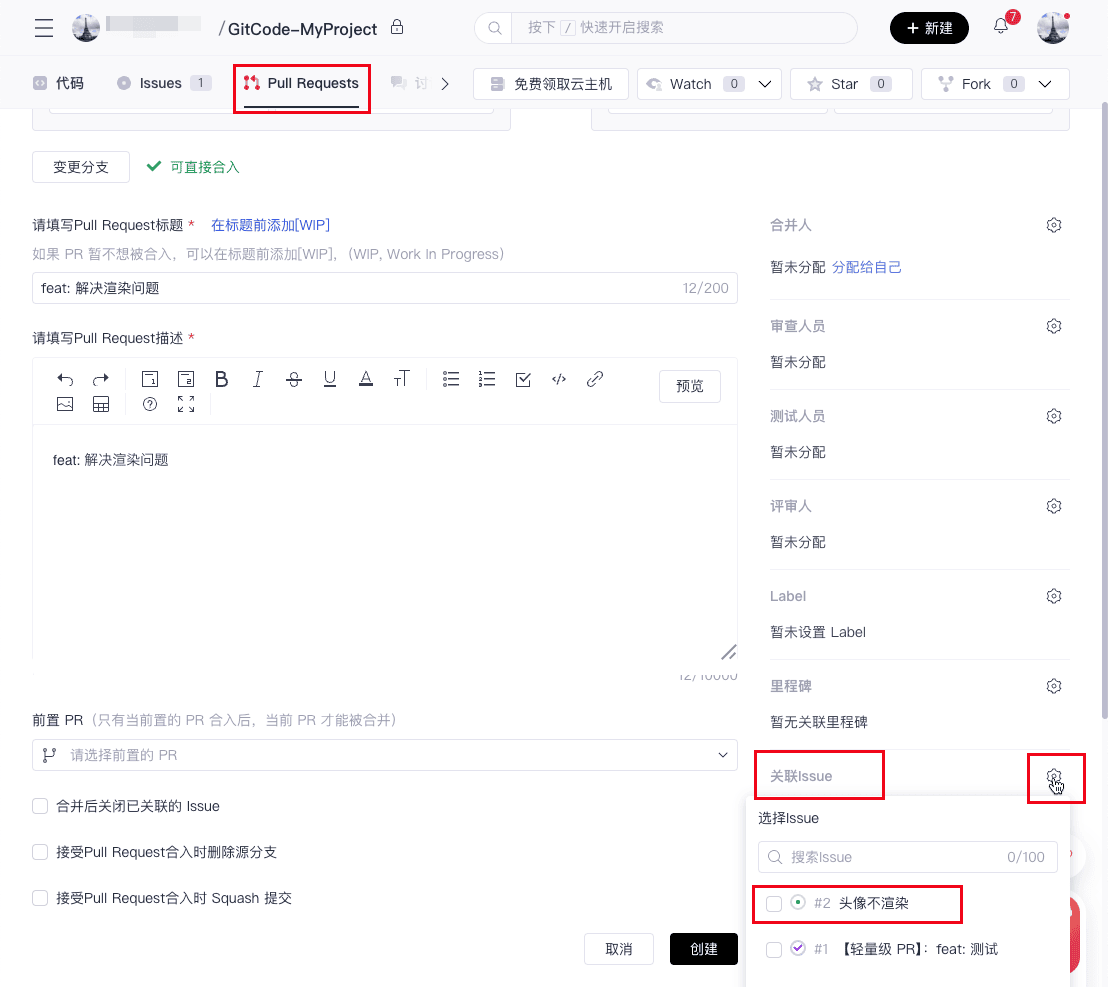Switch to the Issues tab
Screen dimensions: 1108x987
(160, 83)
